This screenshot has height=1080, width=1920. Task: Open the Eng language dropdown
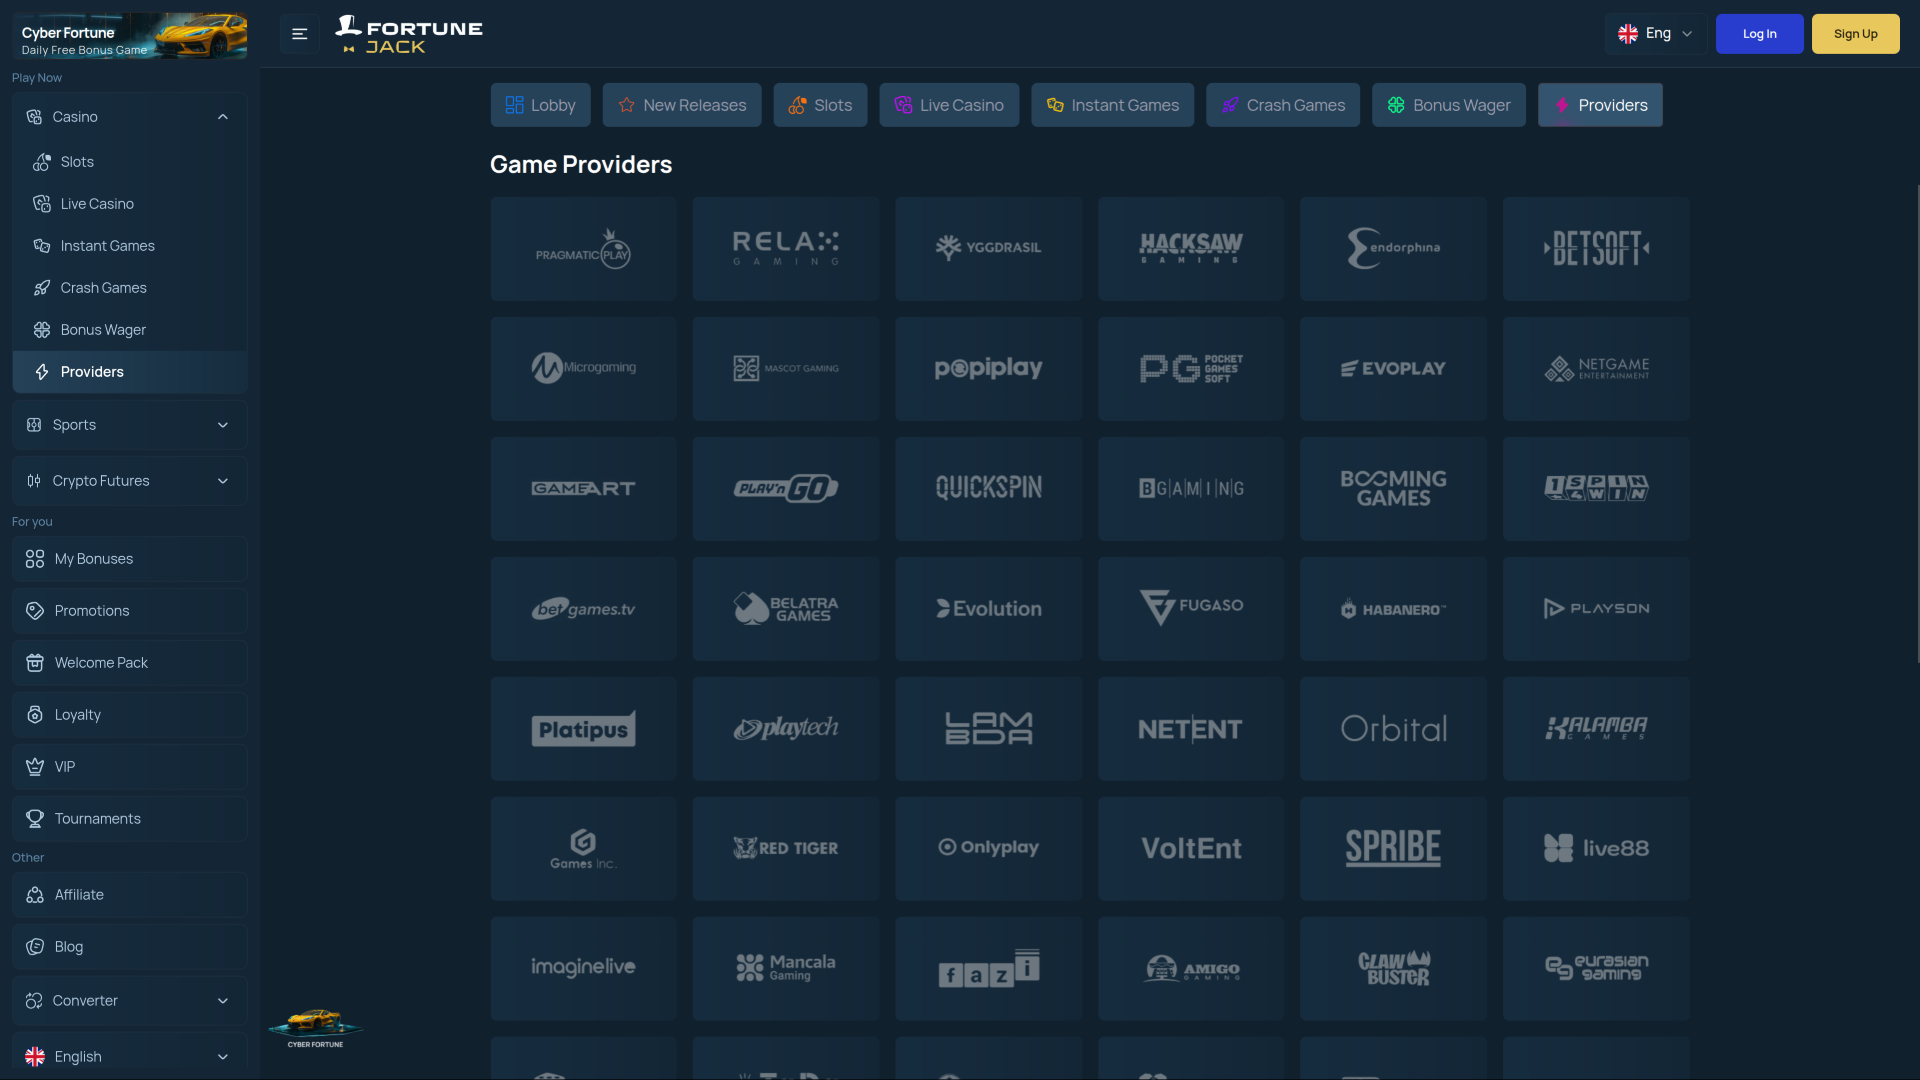(1655, 34)
